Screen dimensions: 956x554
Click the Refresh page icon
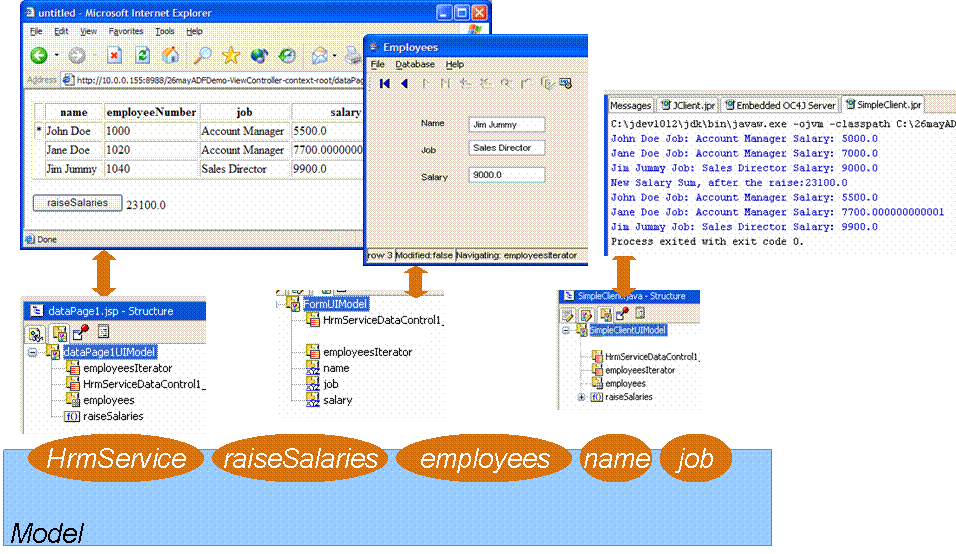click(x=143, y=55)
